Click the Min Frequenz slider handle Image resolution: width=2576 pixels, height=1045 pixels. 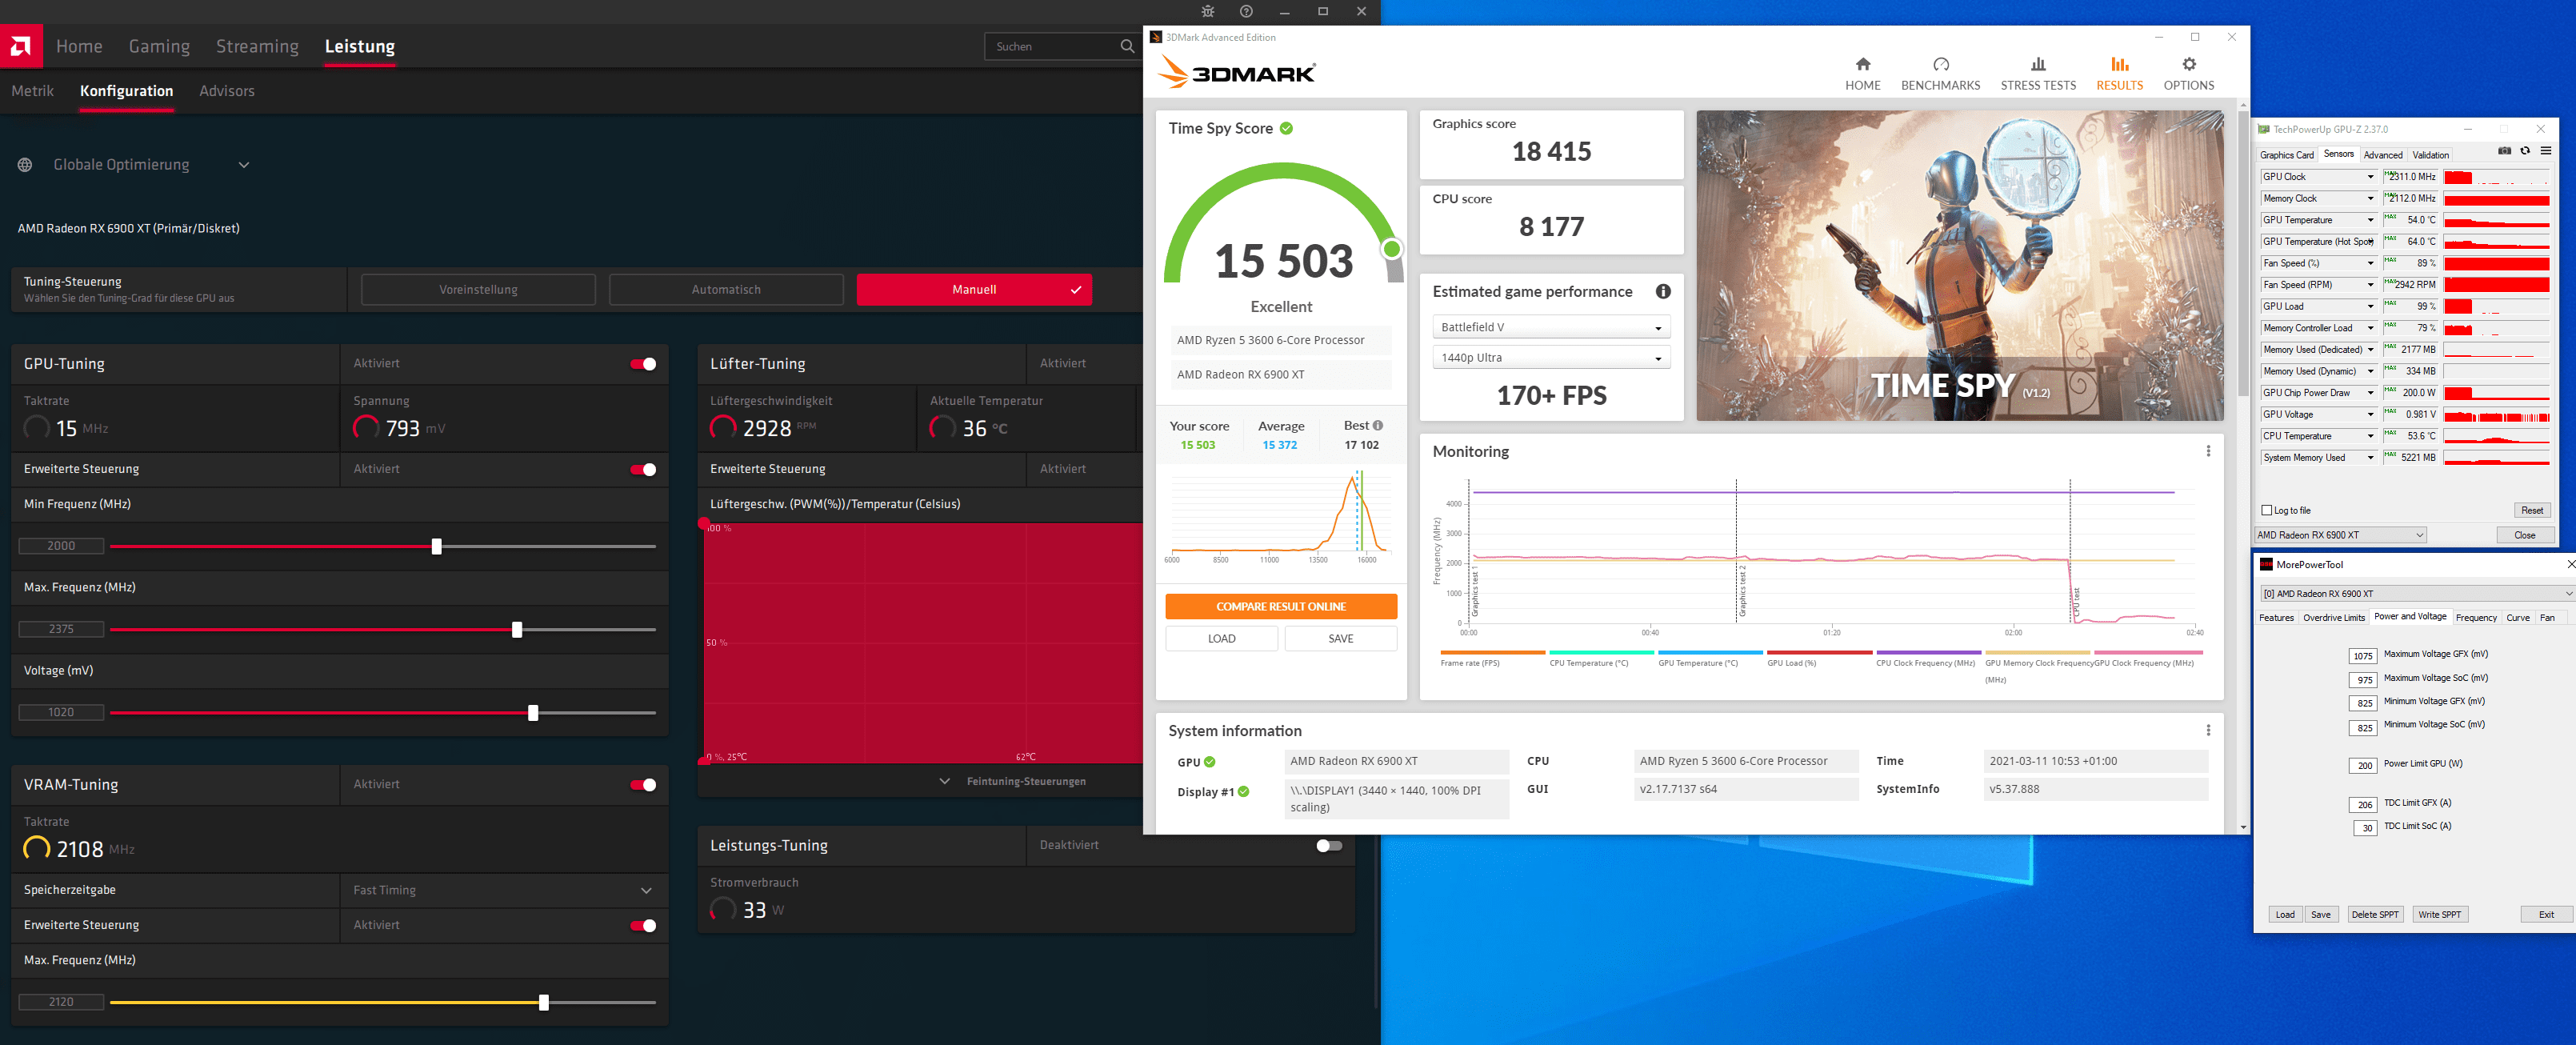click(436, 546)
